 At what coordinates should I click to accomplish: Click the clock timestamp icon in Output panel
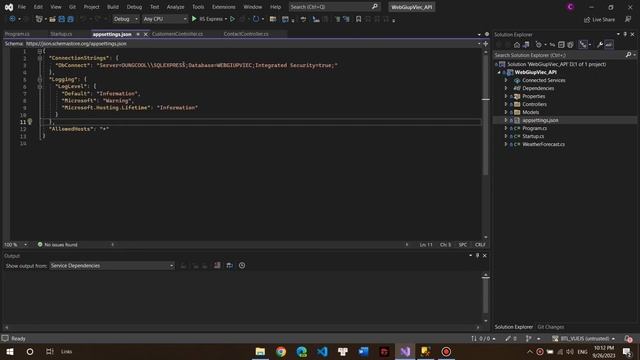242,265
